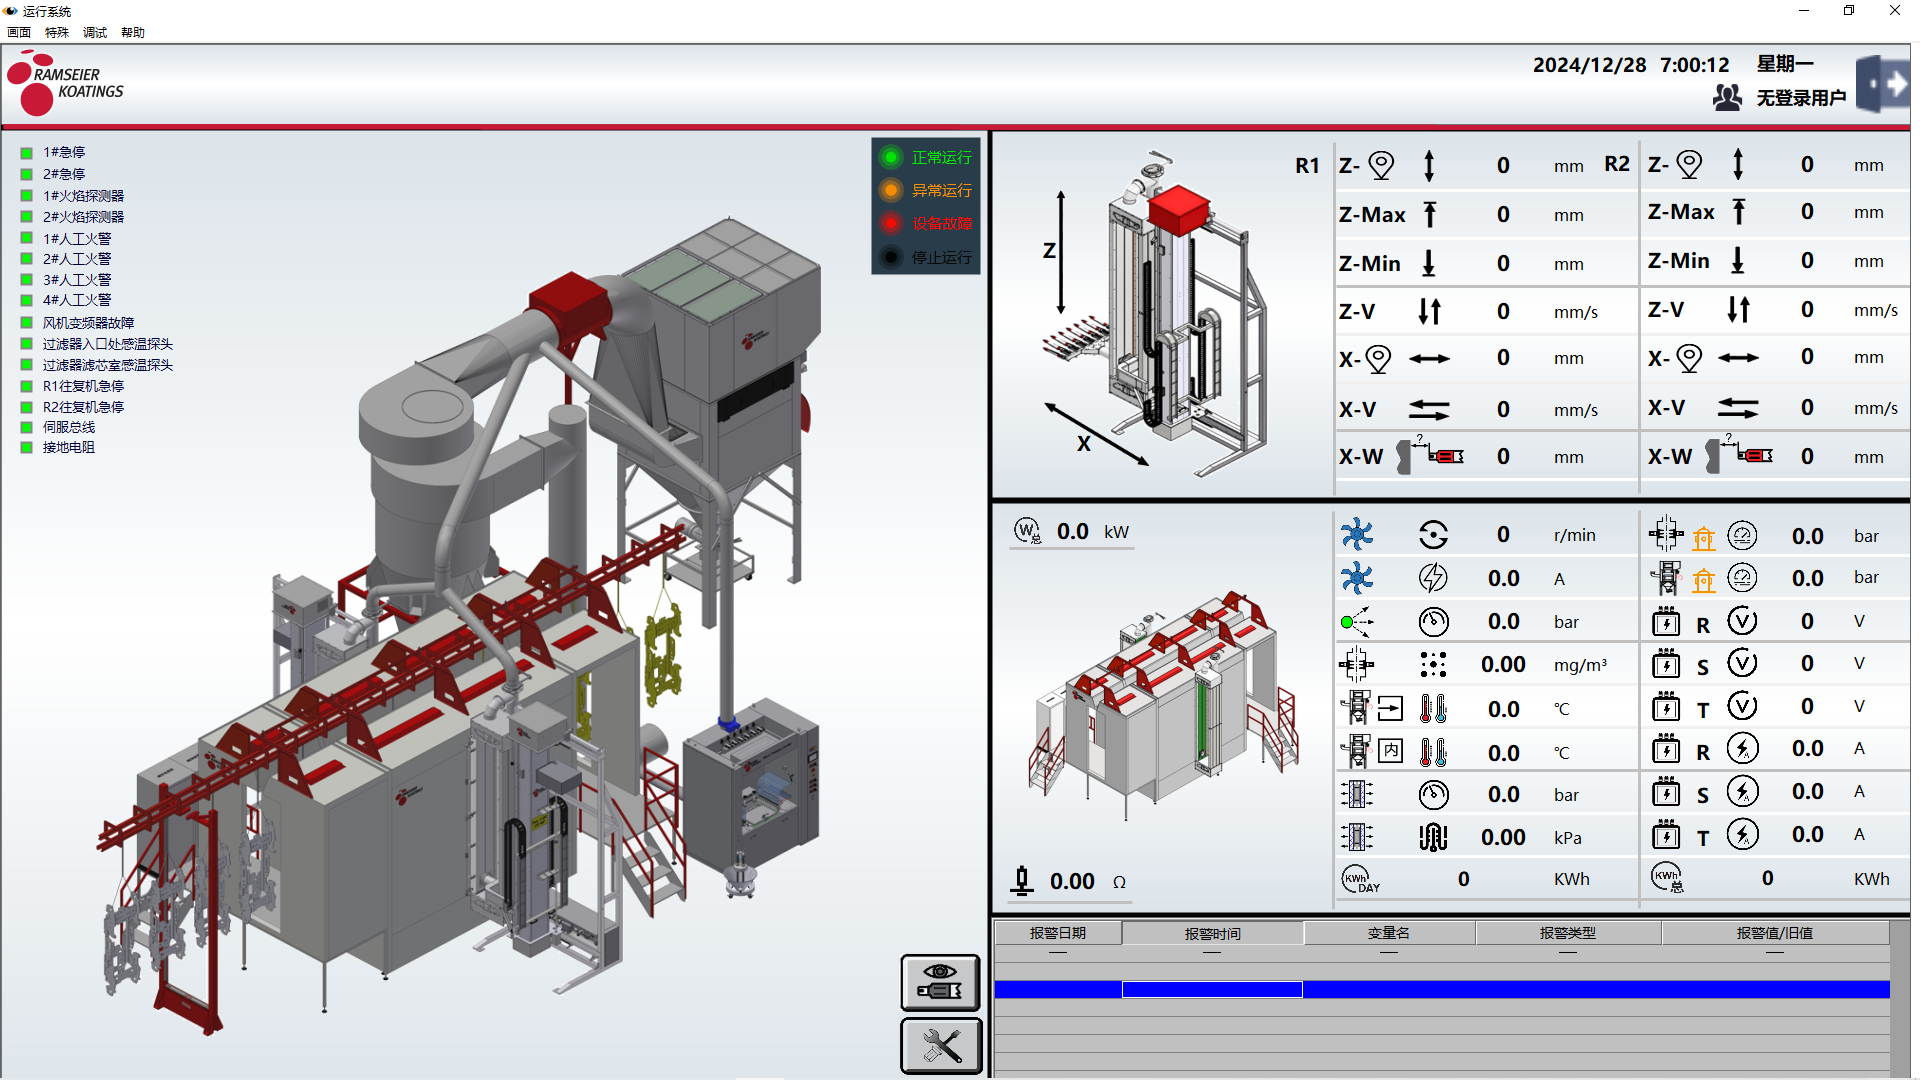Screen dimensions: 1920x1080
Task: Click the R phase voltage V icon
Action: click(1742, 621)
